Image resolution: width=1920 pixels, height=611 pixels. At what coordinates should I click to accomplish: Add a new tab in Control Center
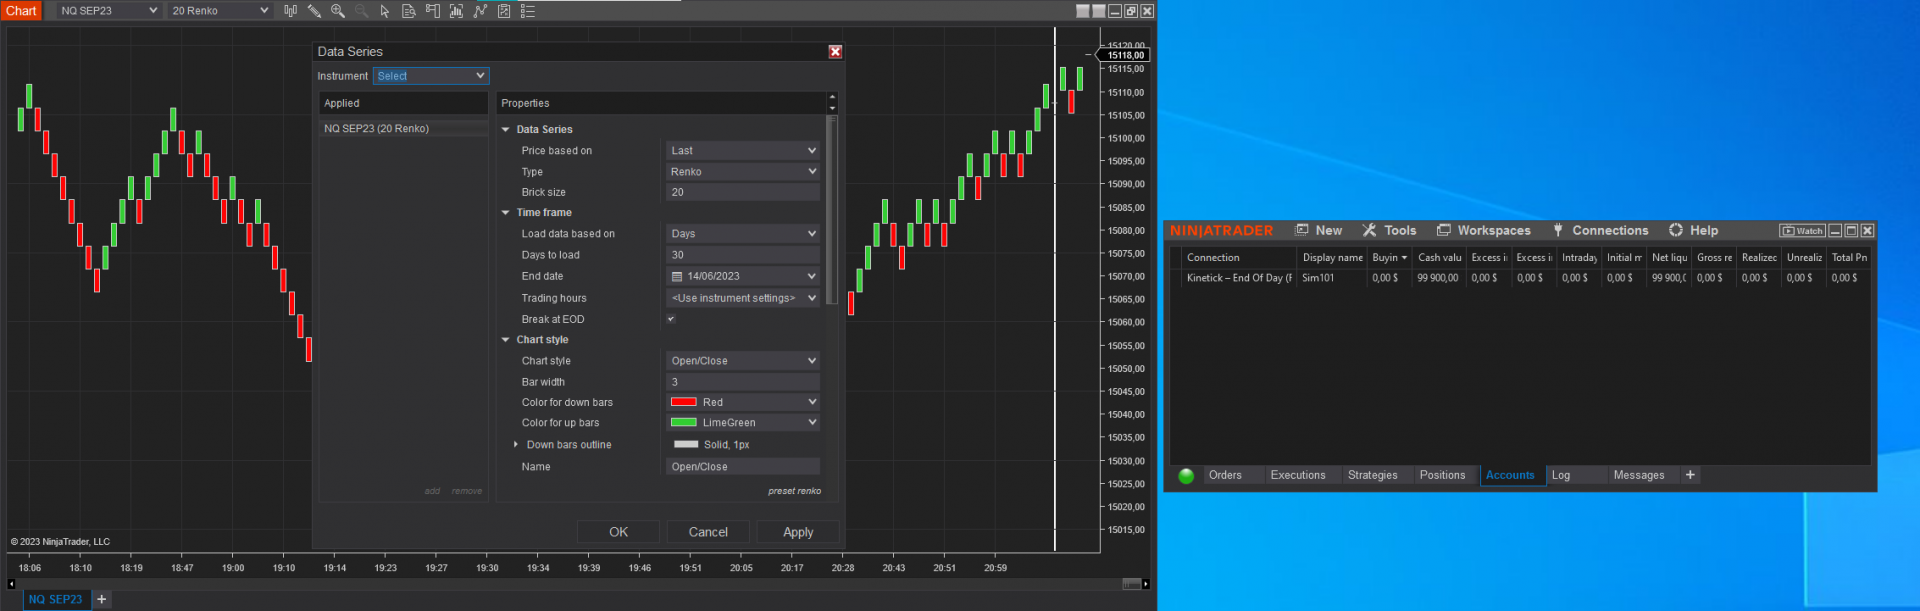(1690, 475)
